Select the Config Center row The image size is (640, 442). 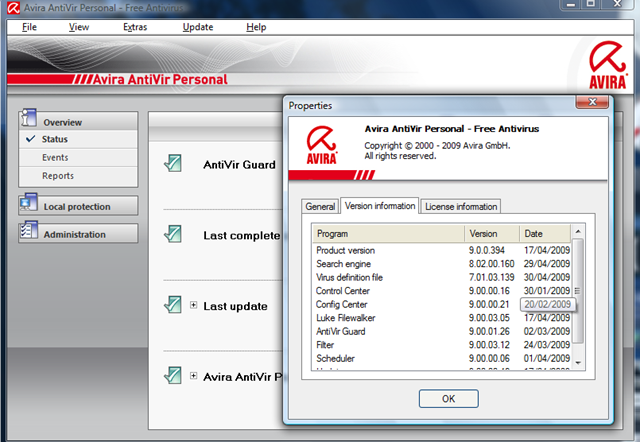click(442, 304)
